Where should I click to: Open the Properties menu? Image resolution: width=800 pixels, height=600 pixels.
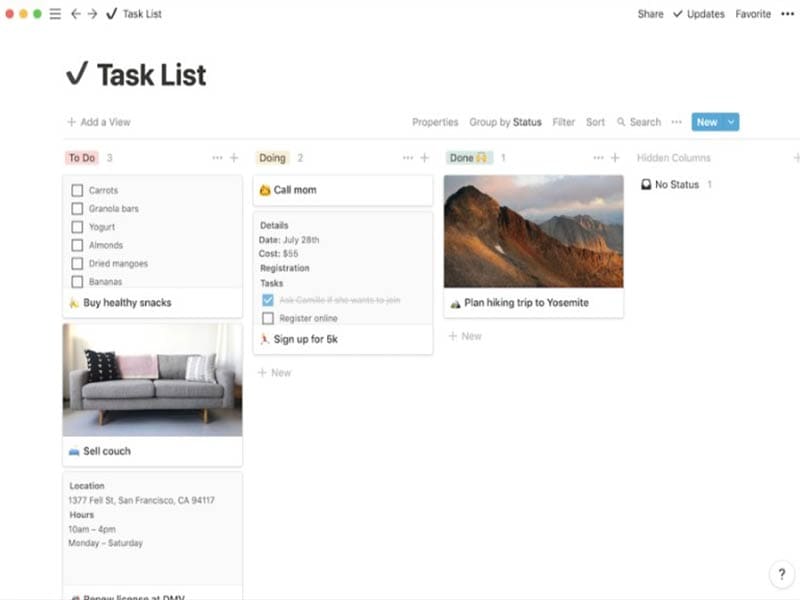[x=435, y=122]
